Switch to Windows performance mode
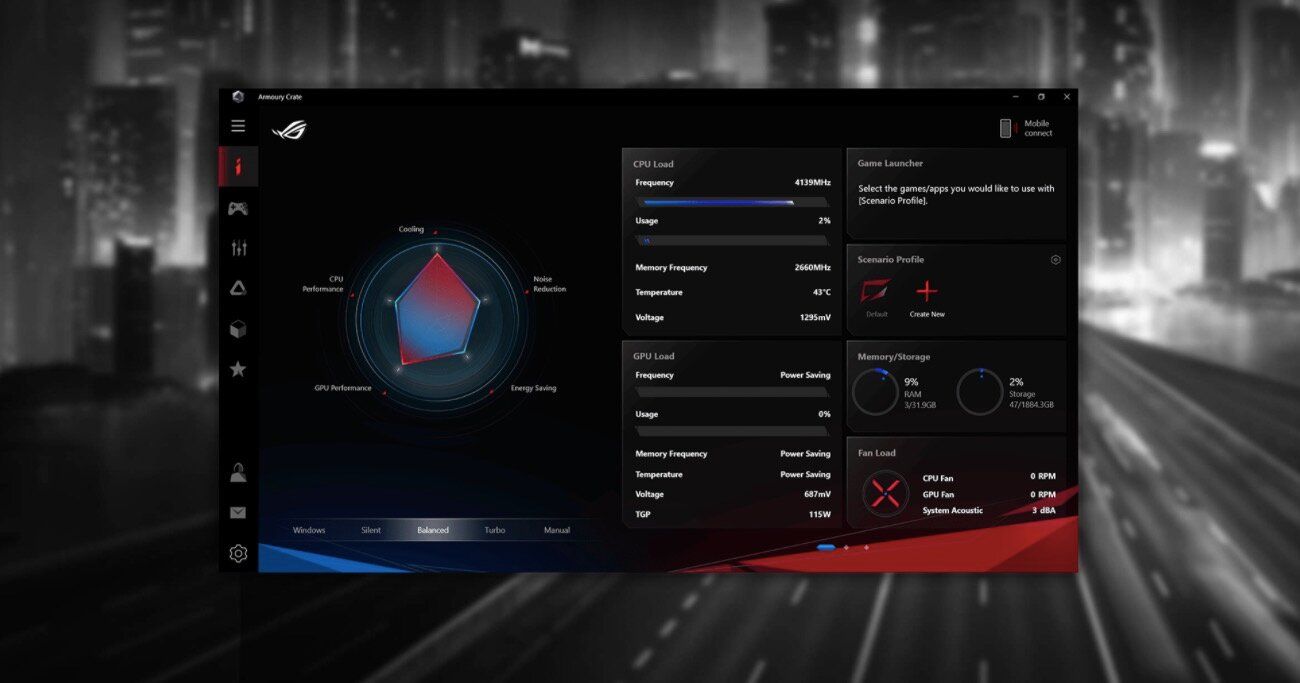 tap(309, 530)
